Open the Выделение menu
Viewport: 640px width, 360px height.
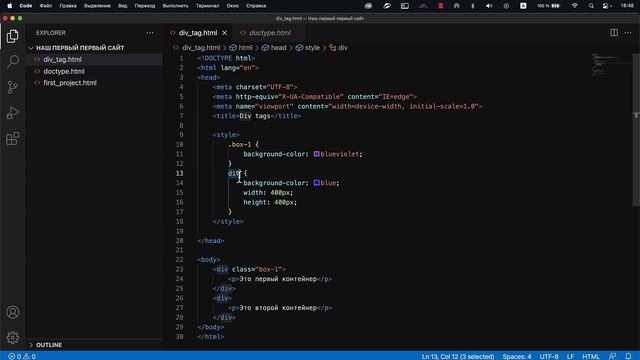[x=97, y=6]
